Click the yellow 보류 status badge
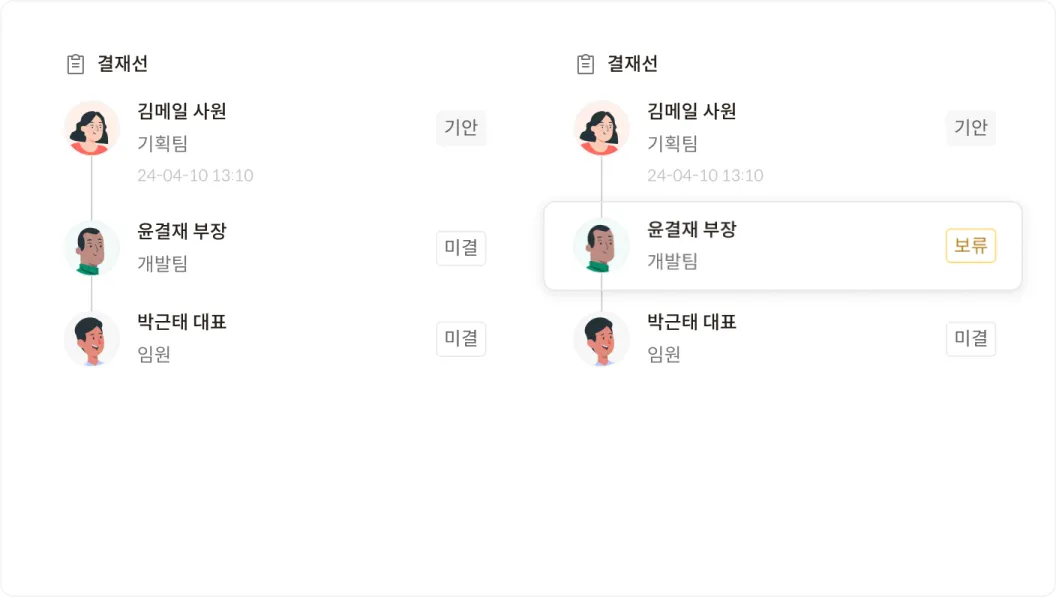This screenshot has height=597, width=1056. click(x=970, y=246)
